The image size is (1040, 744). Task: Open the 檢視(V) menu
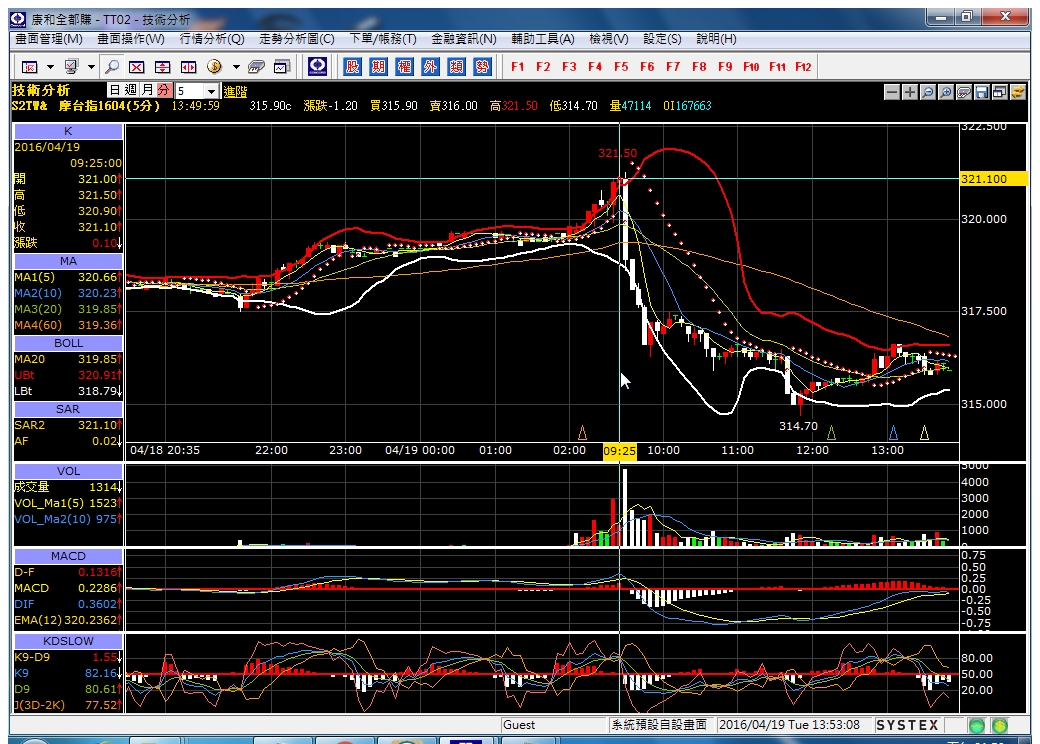609,39
